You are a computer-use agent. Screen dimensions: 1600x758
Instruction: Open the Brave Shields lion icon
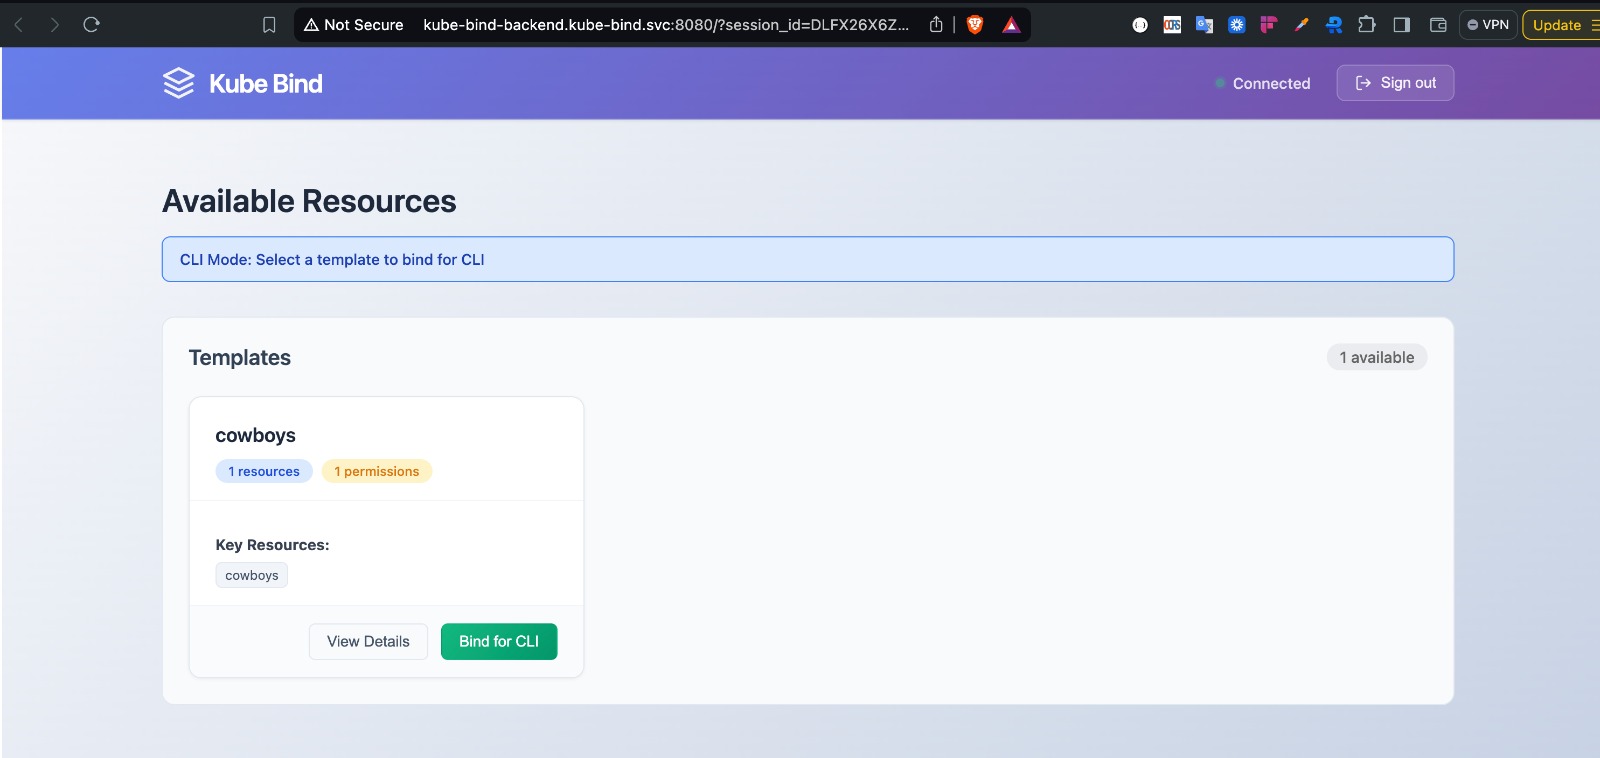pyautogui.click(x=975, y=25)
